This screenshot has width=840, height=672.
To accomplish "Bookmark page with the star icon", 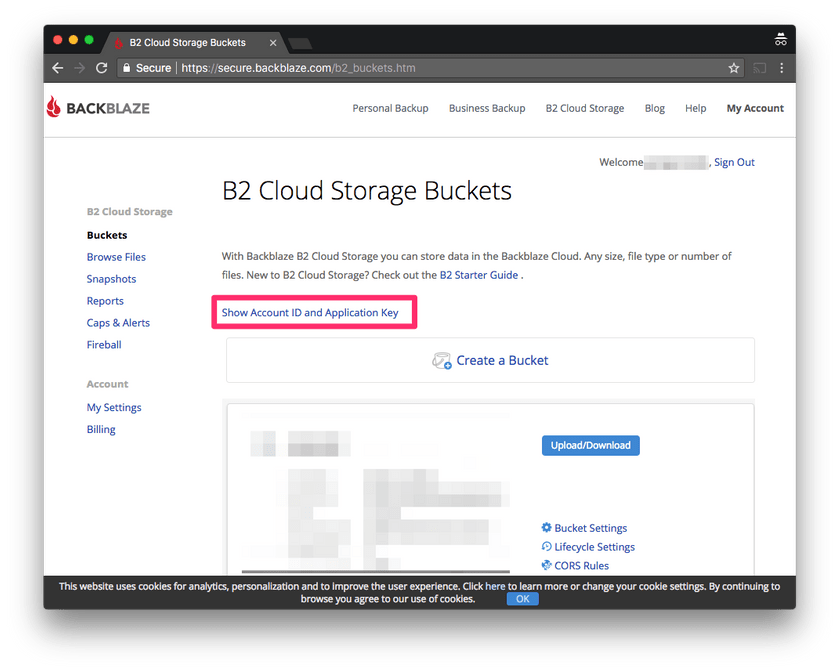I will [x=734, y=68].
